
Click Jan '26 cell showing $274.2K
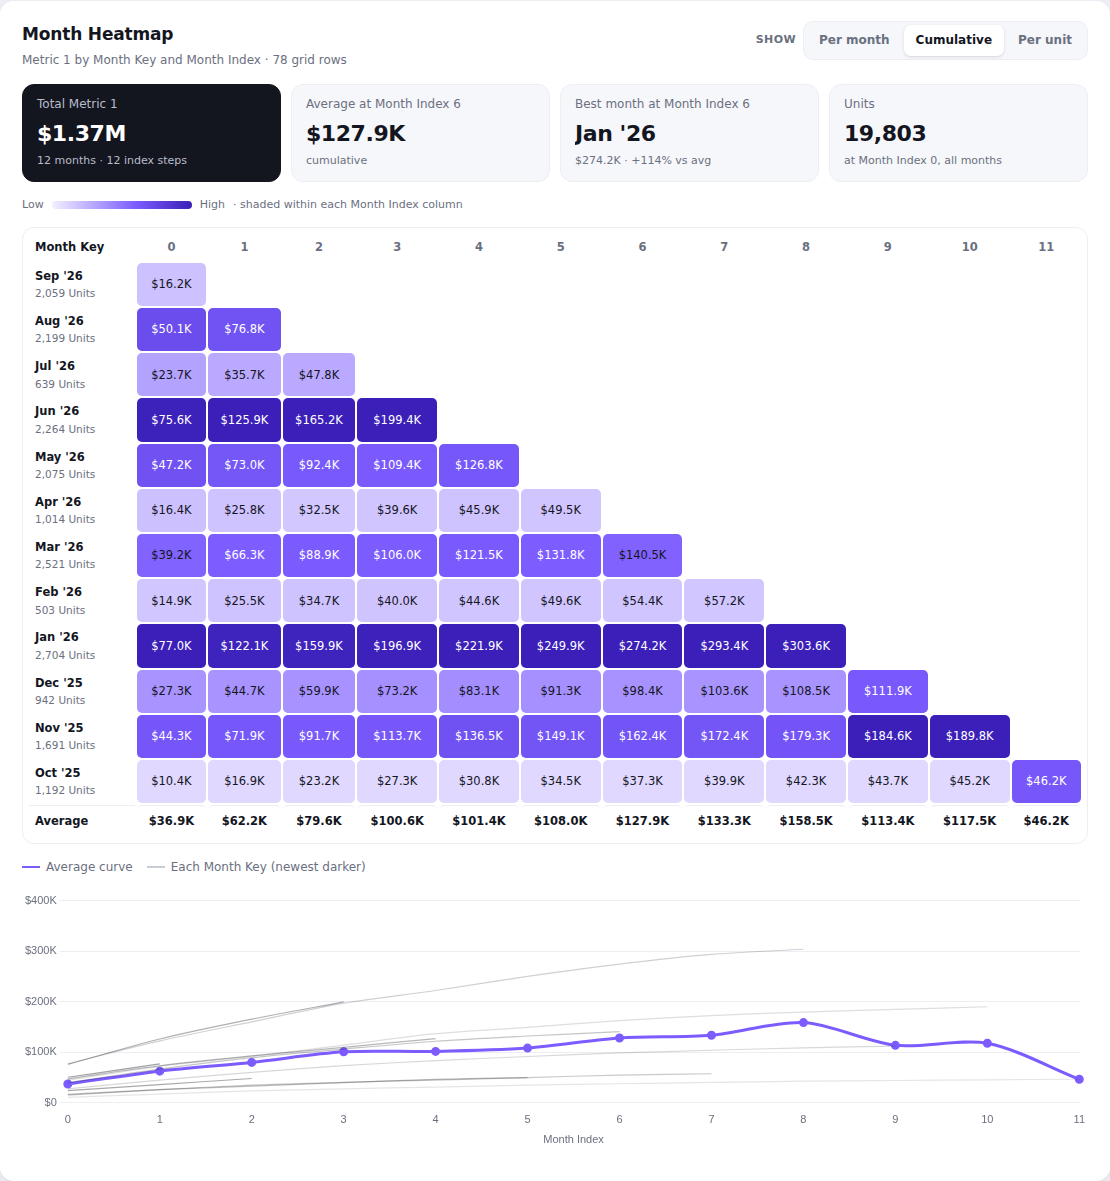(642, 645)
